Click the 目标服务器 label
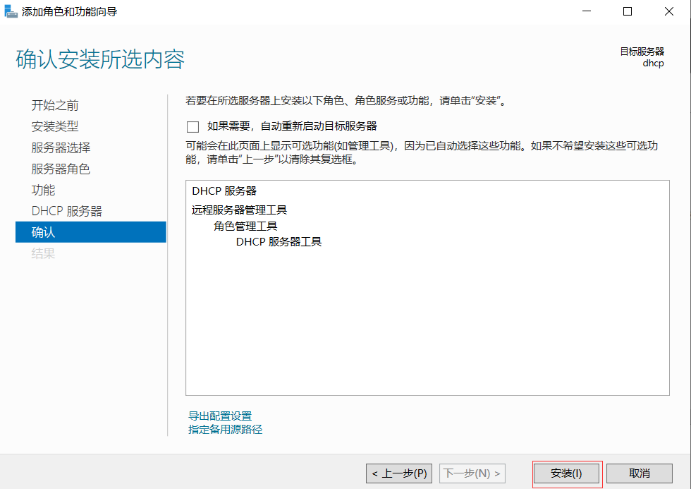 coord(642,52)
